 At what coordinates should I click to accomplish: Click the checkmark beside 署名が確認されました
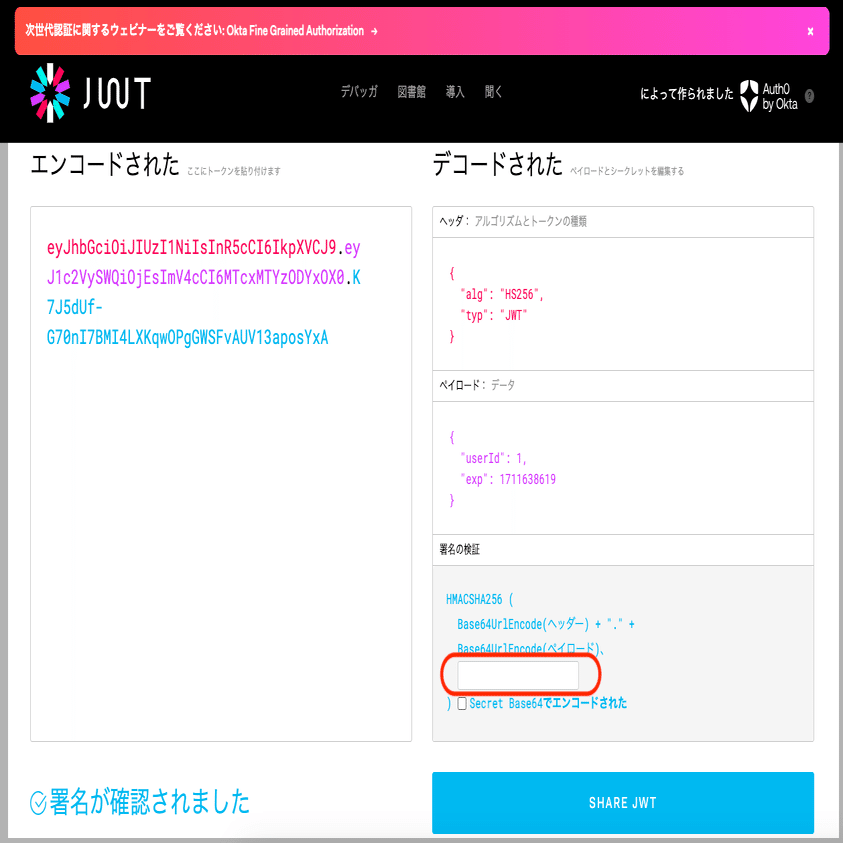[36, 802]
